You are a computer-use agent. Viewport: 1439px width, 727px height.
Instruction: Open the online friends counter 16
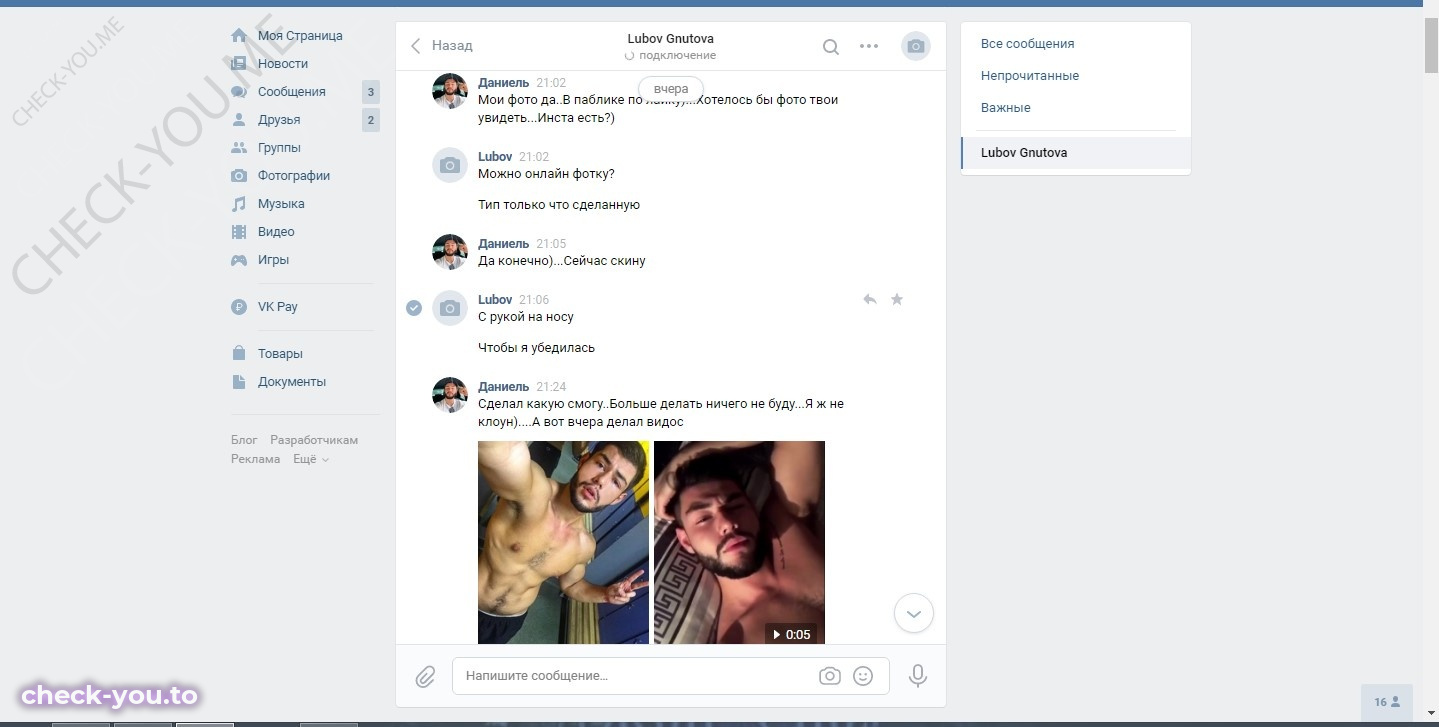[x=1387, y=702]
